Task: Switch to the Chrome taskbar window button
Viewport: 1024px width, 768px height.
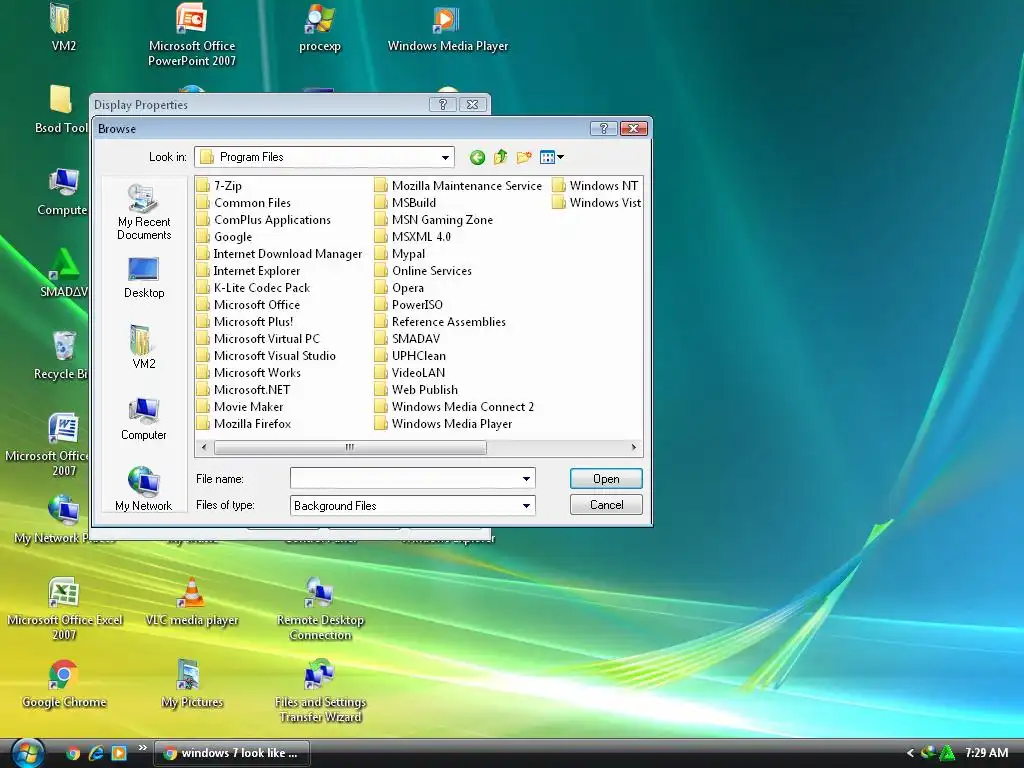Action: coord(231,753)
